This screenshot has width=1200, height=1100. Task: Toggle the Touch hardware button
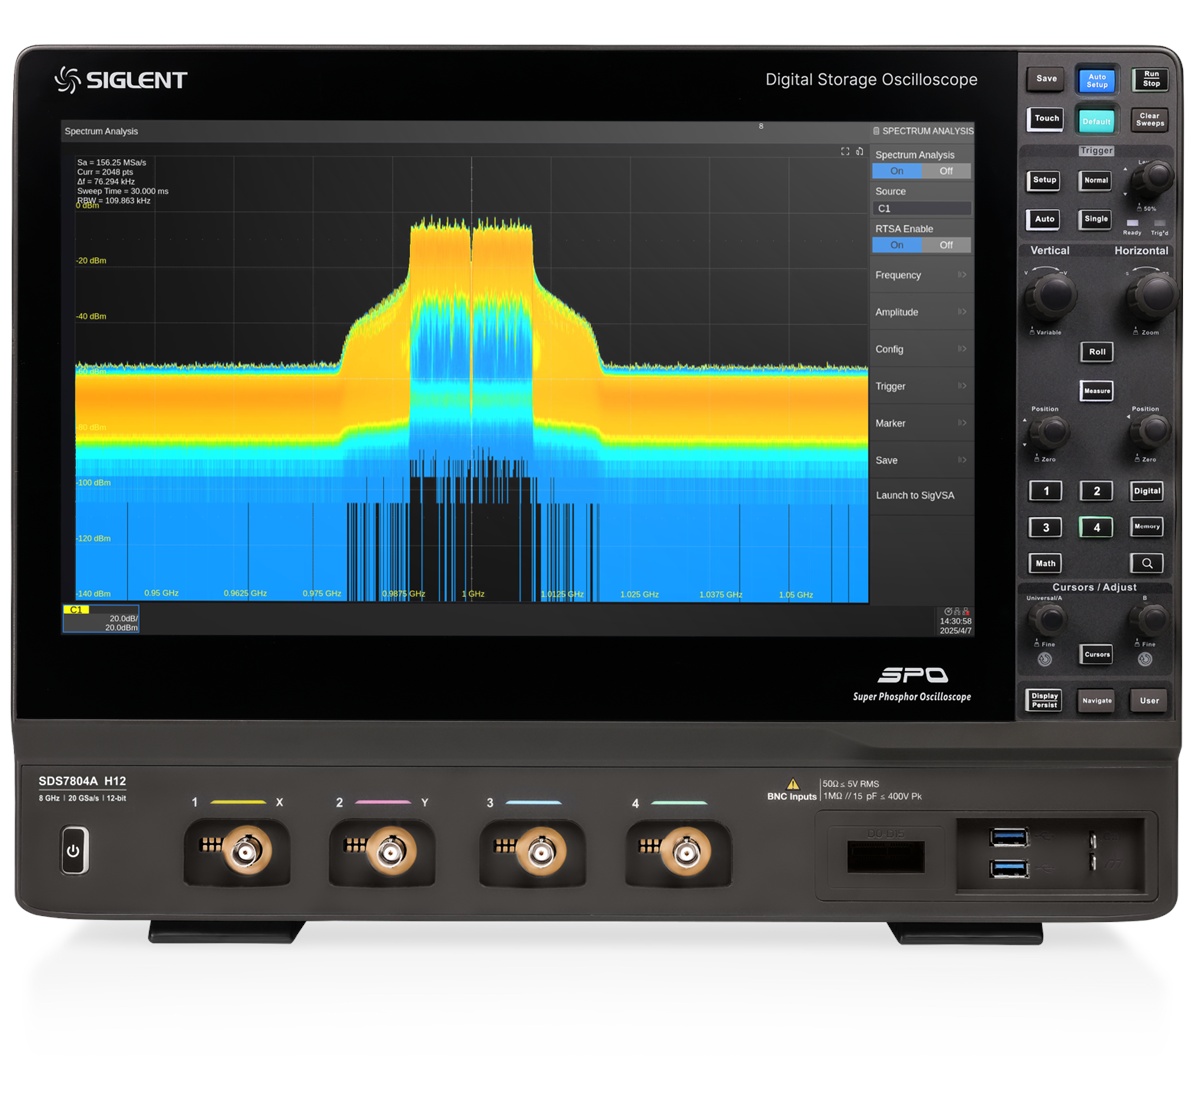tap(1046, 119)
